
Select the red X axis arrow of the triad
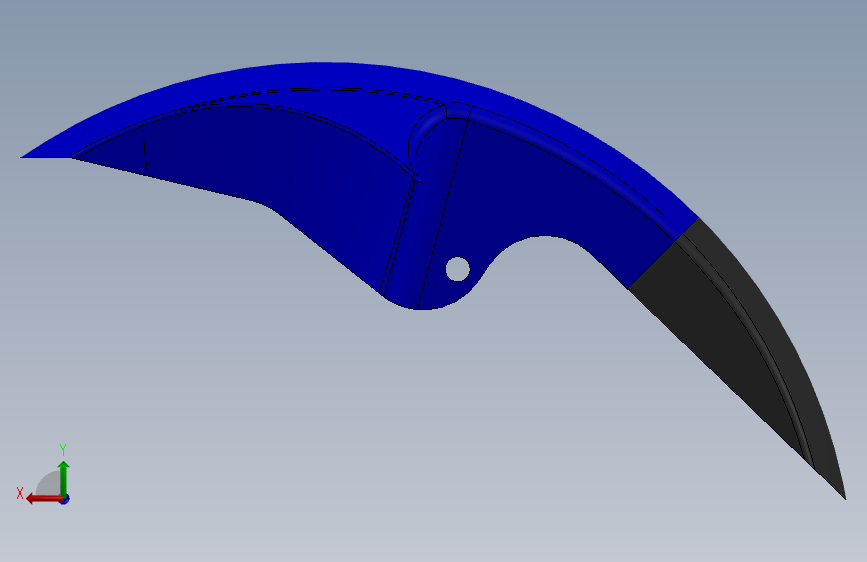pyautogui.click(x=44, y=499)
